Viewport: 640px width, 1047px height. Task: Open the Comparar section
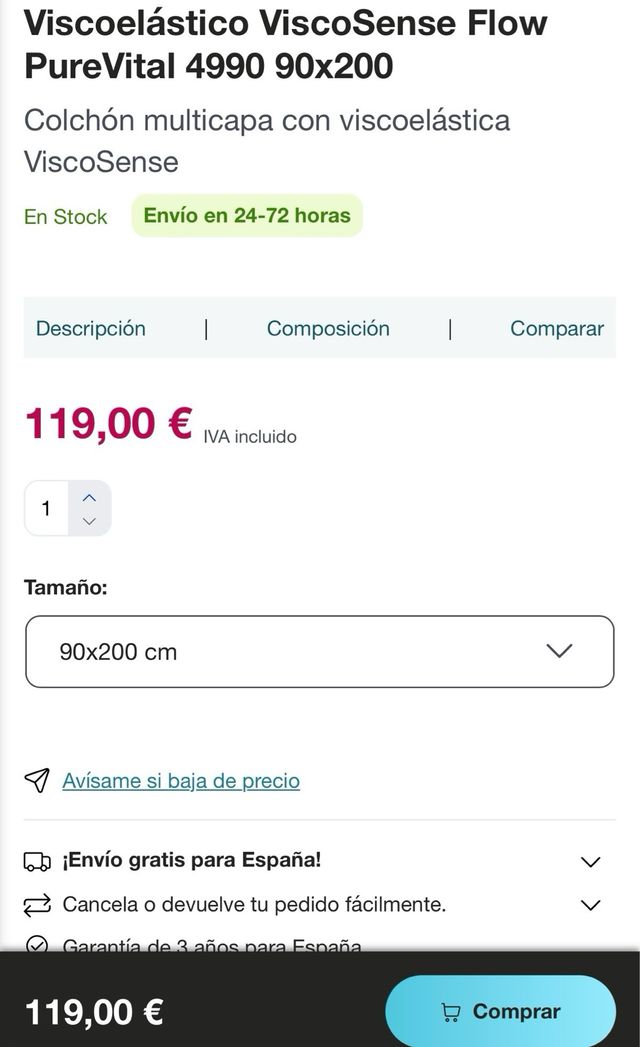pos(557,328)
